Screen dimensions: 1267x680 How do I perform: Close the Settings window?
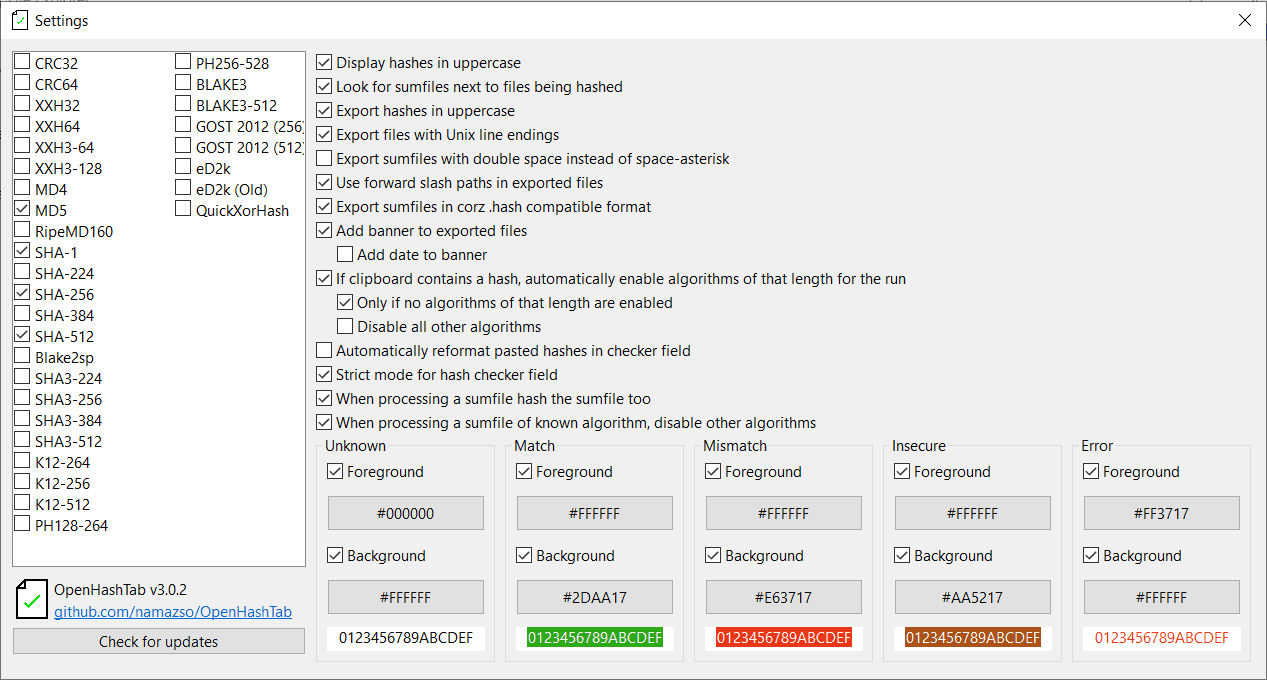[1245, 20]
